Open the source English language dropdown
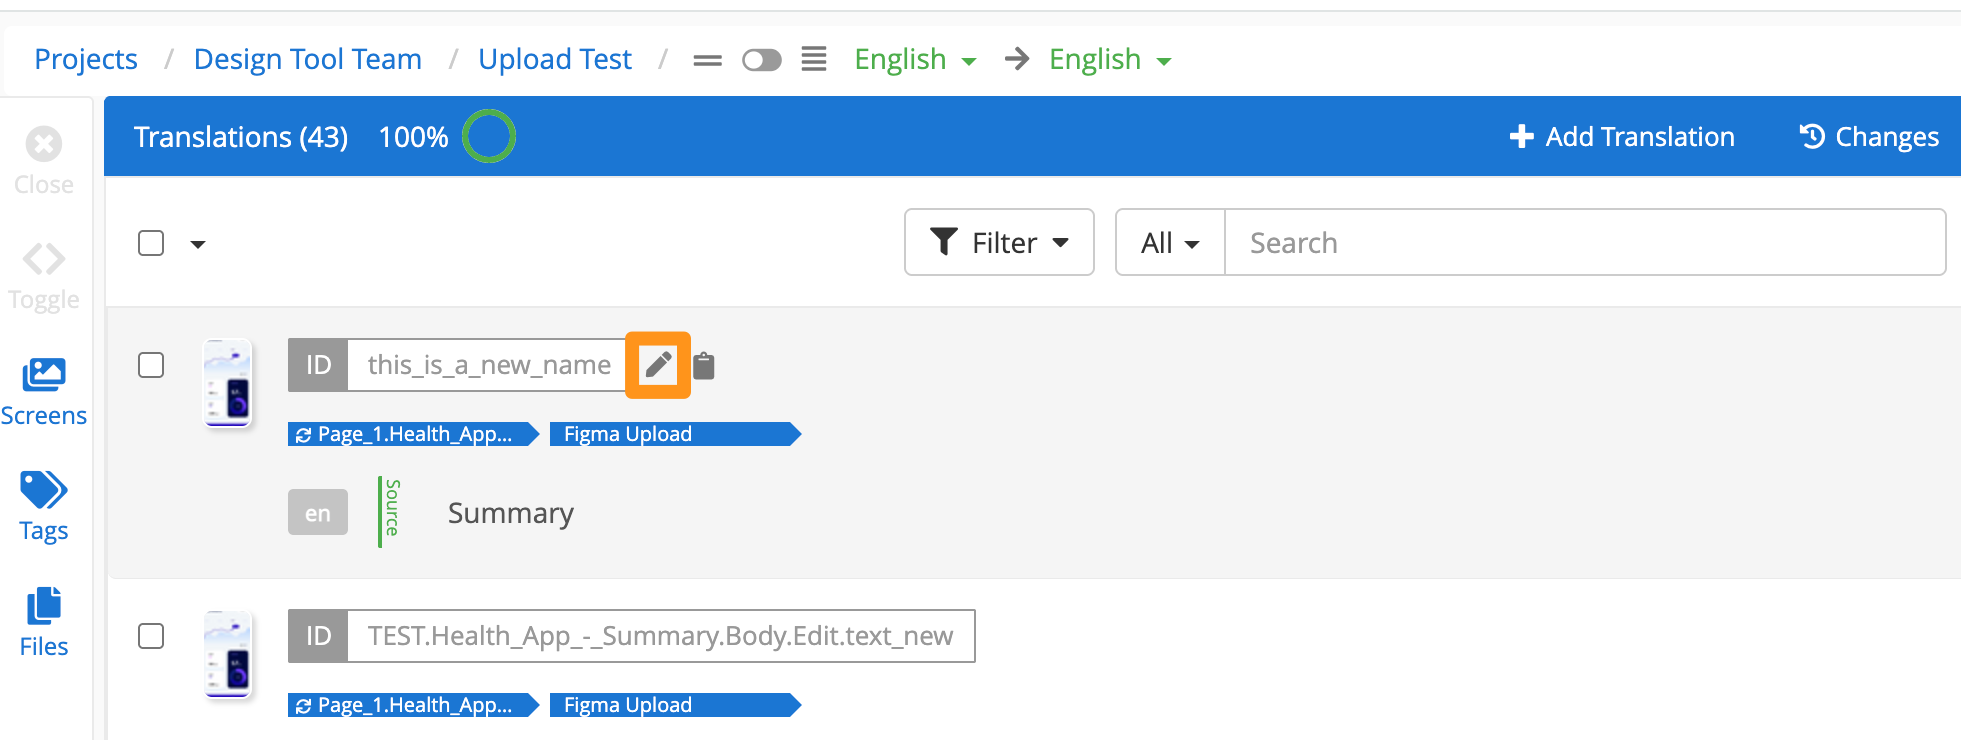The width and height of the screenshot is (1961, 740). [x=914, y=60]
